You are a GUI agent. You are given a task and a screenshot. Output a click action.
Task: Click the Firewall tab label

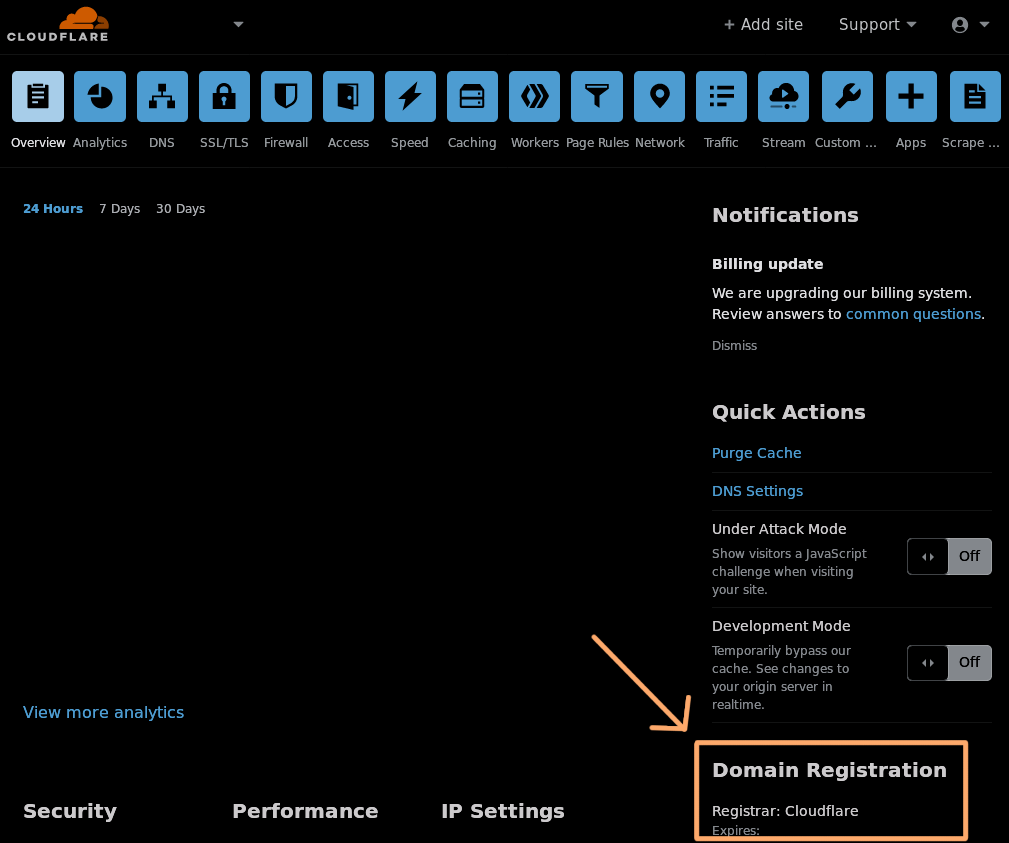[x=286, y=142]
